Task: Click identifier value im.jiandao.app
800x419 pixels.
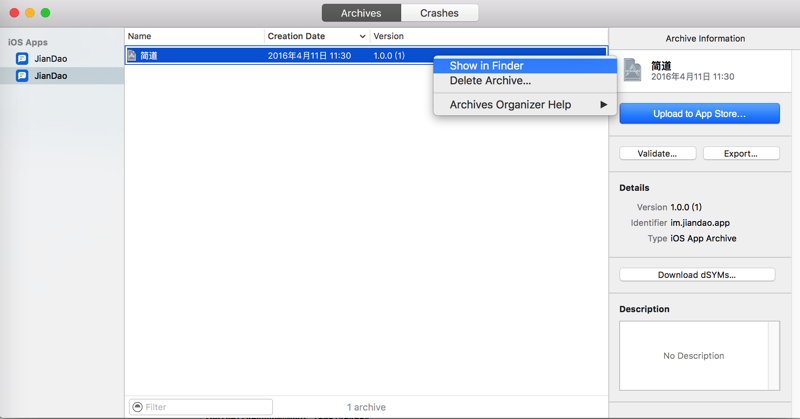Action: click(700, 223)
